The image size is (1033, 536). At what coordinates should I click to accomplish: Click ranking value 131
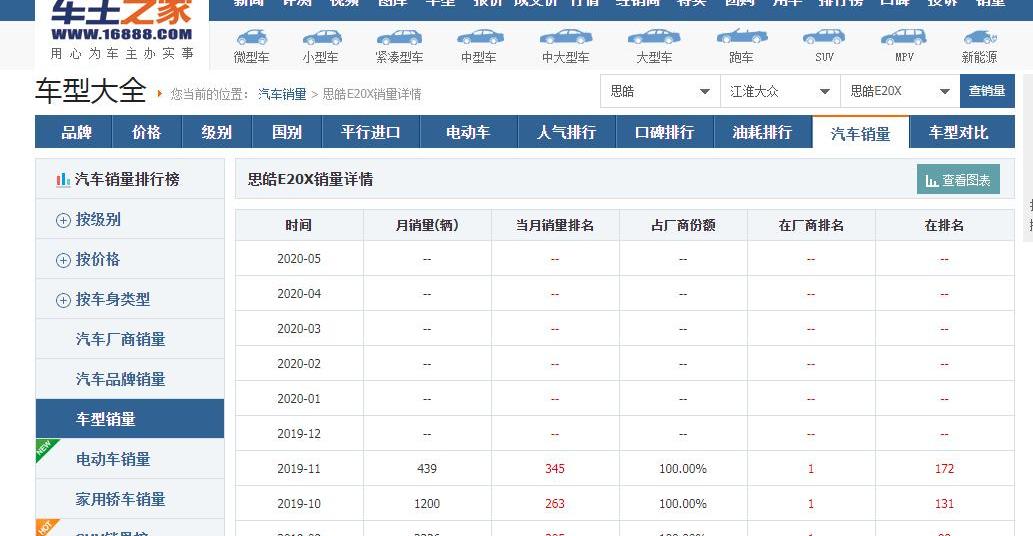(944, 504)
